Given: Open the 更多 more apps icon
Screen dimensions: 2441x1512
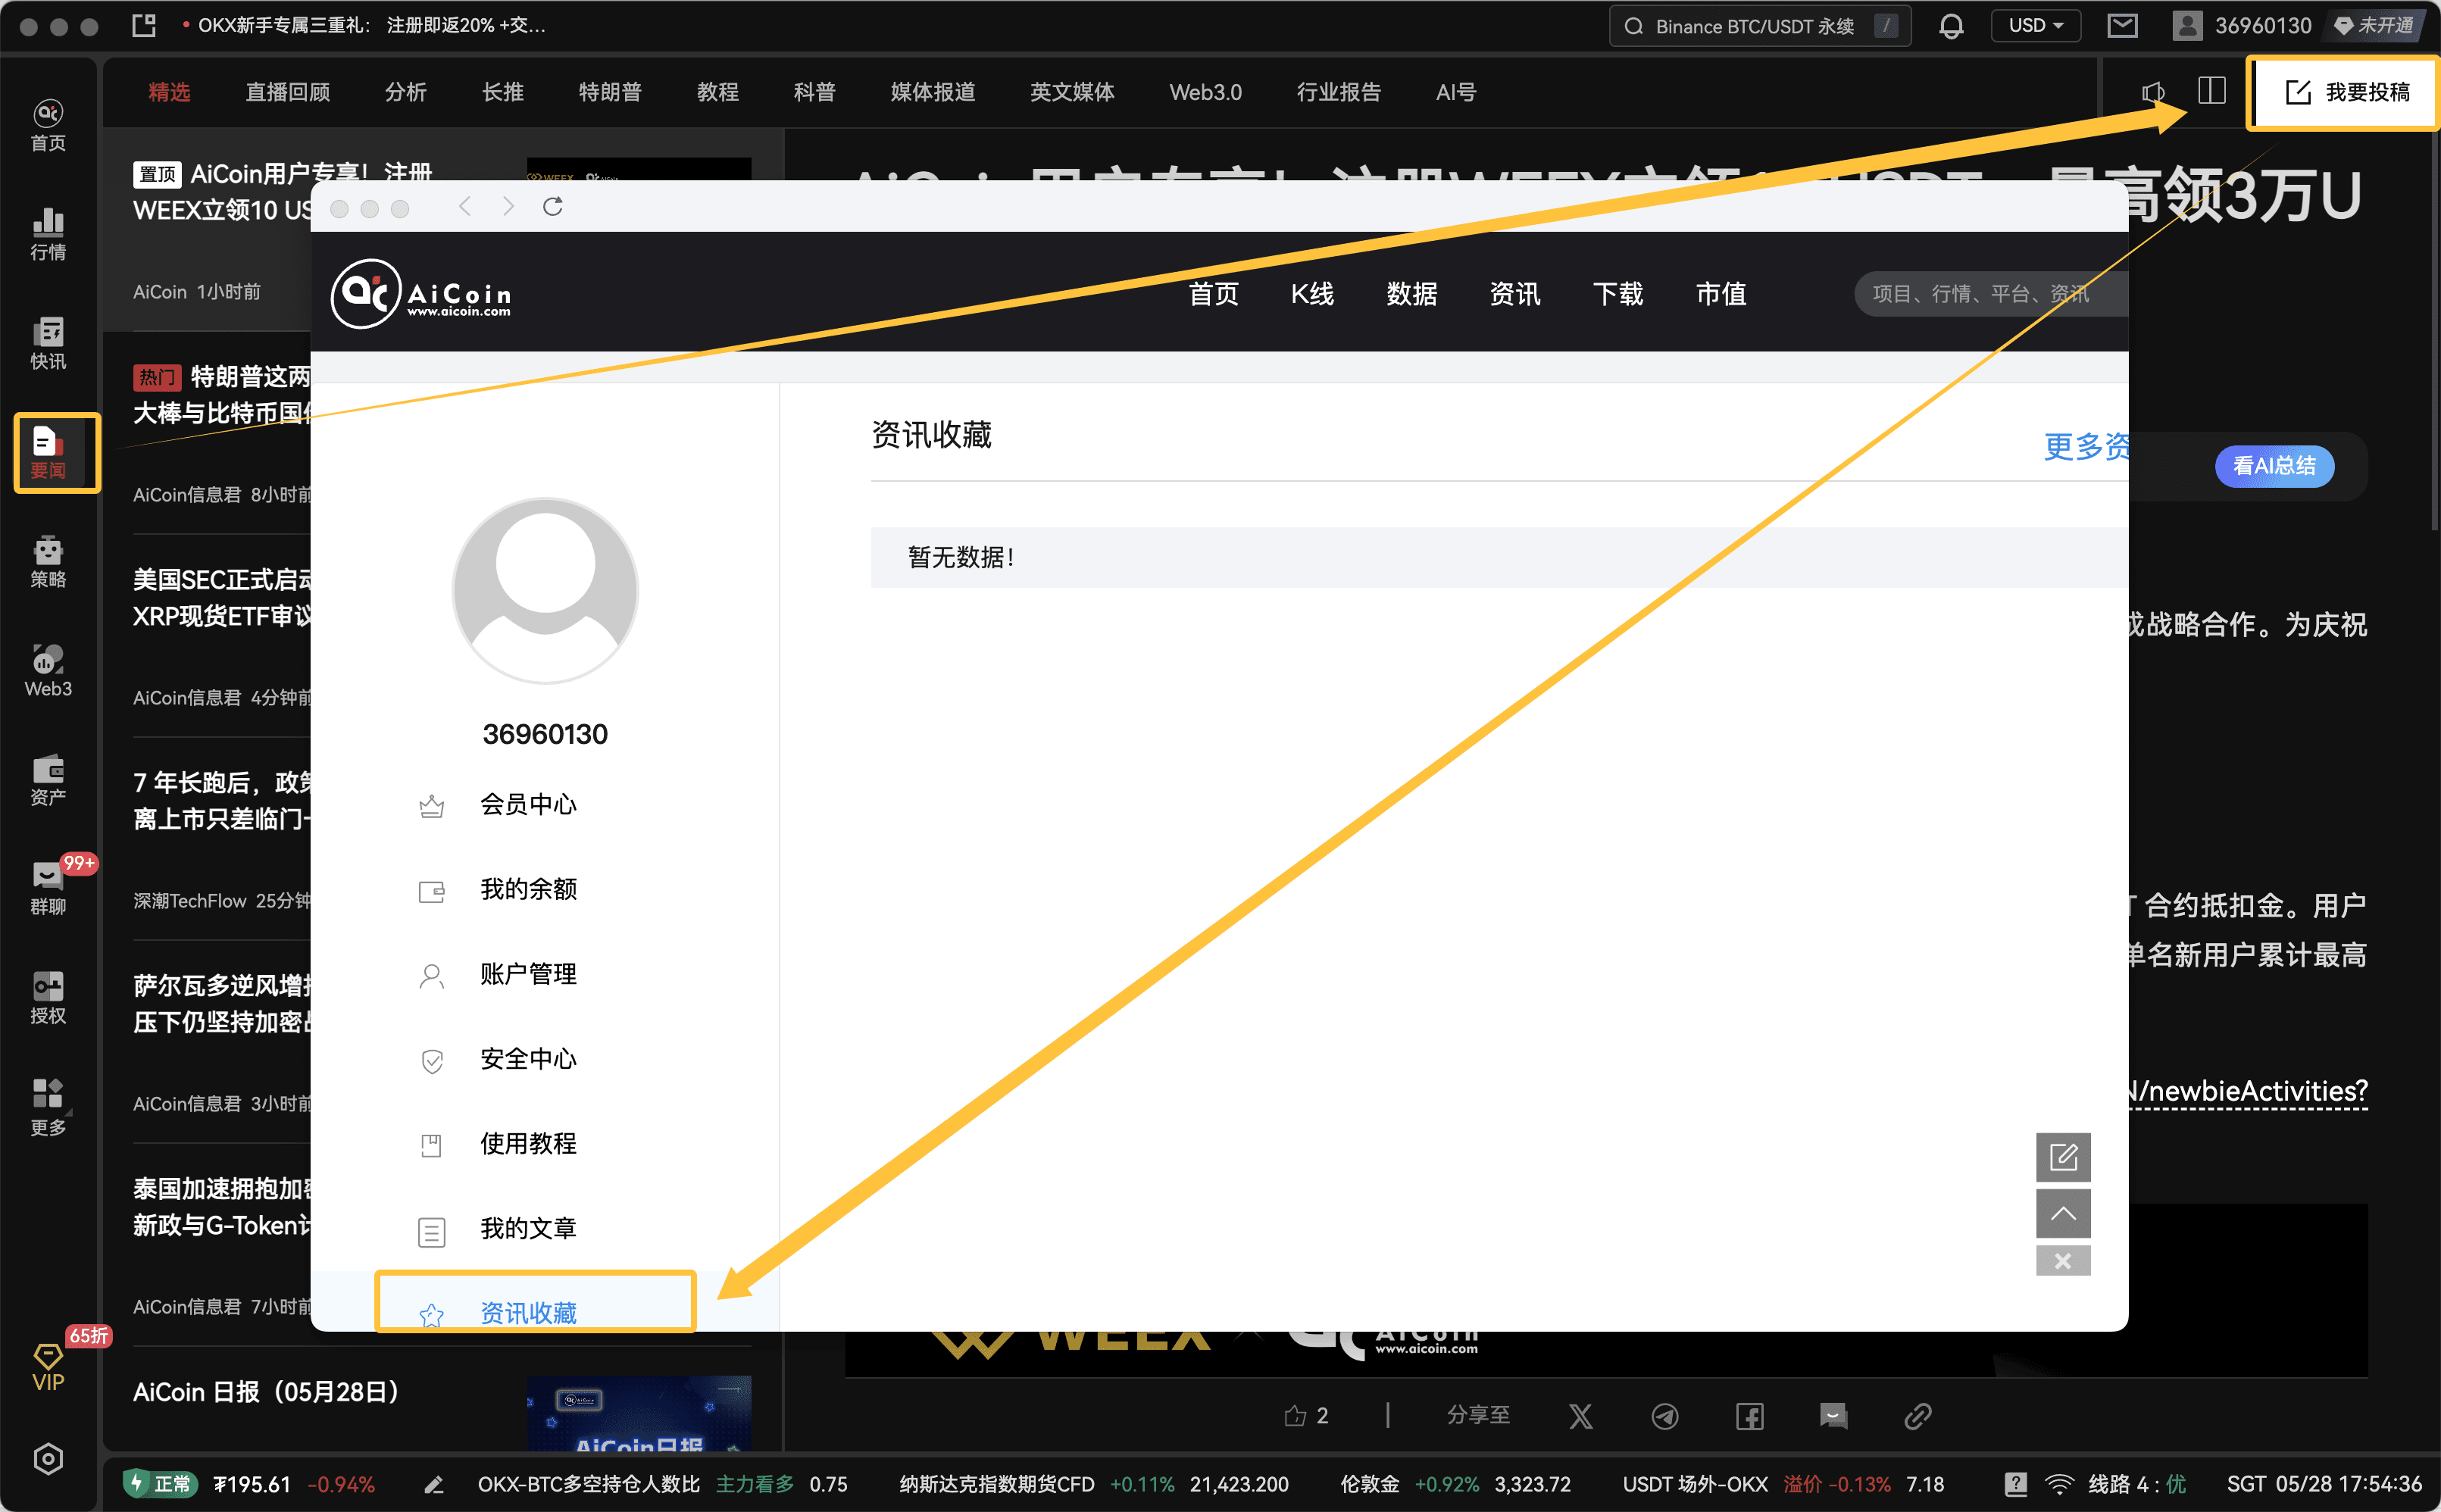Looking at the screenshot, I should (48, 1107).
